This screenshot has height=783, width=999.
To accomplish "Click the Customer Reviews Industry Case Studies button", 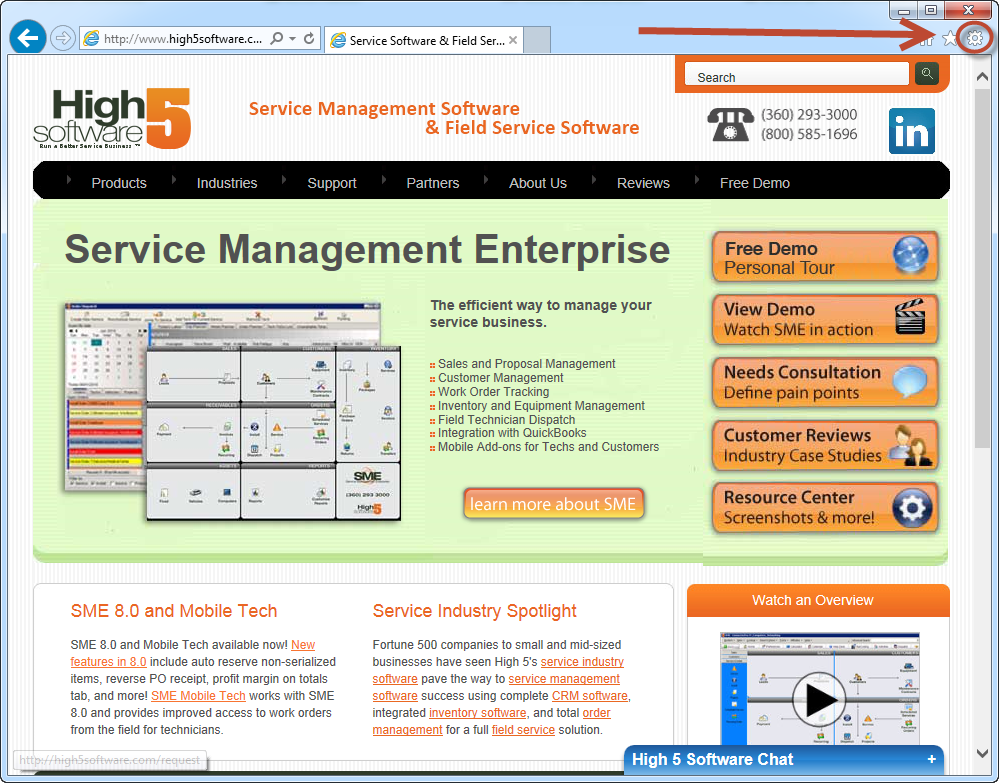I will [825, 445].
